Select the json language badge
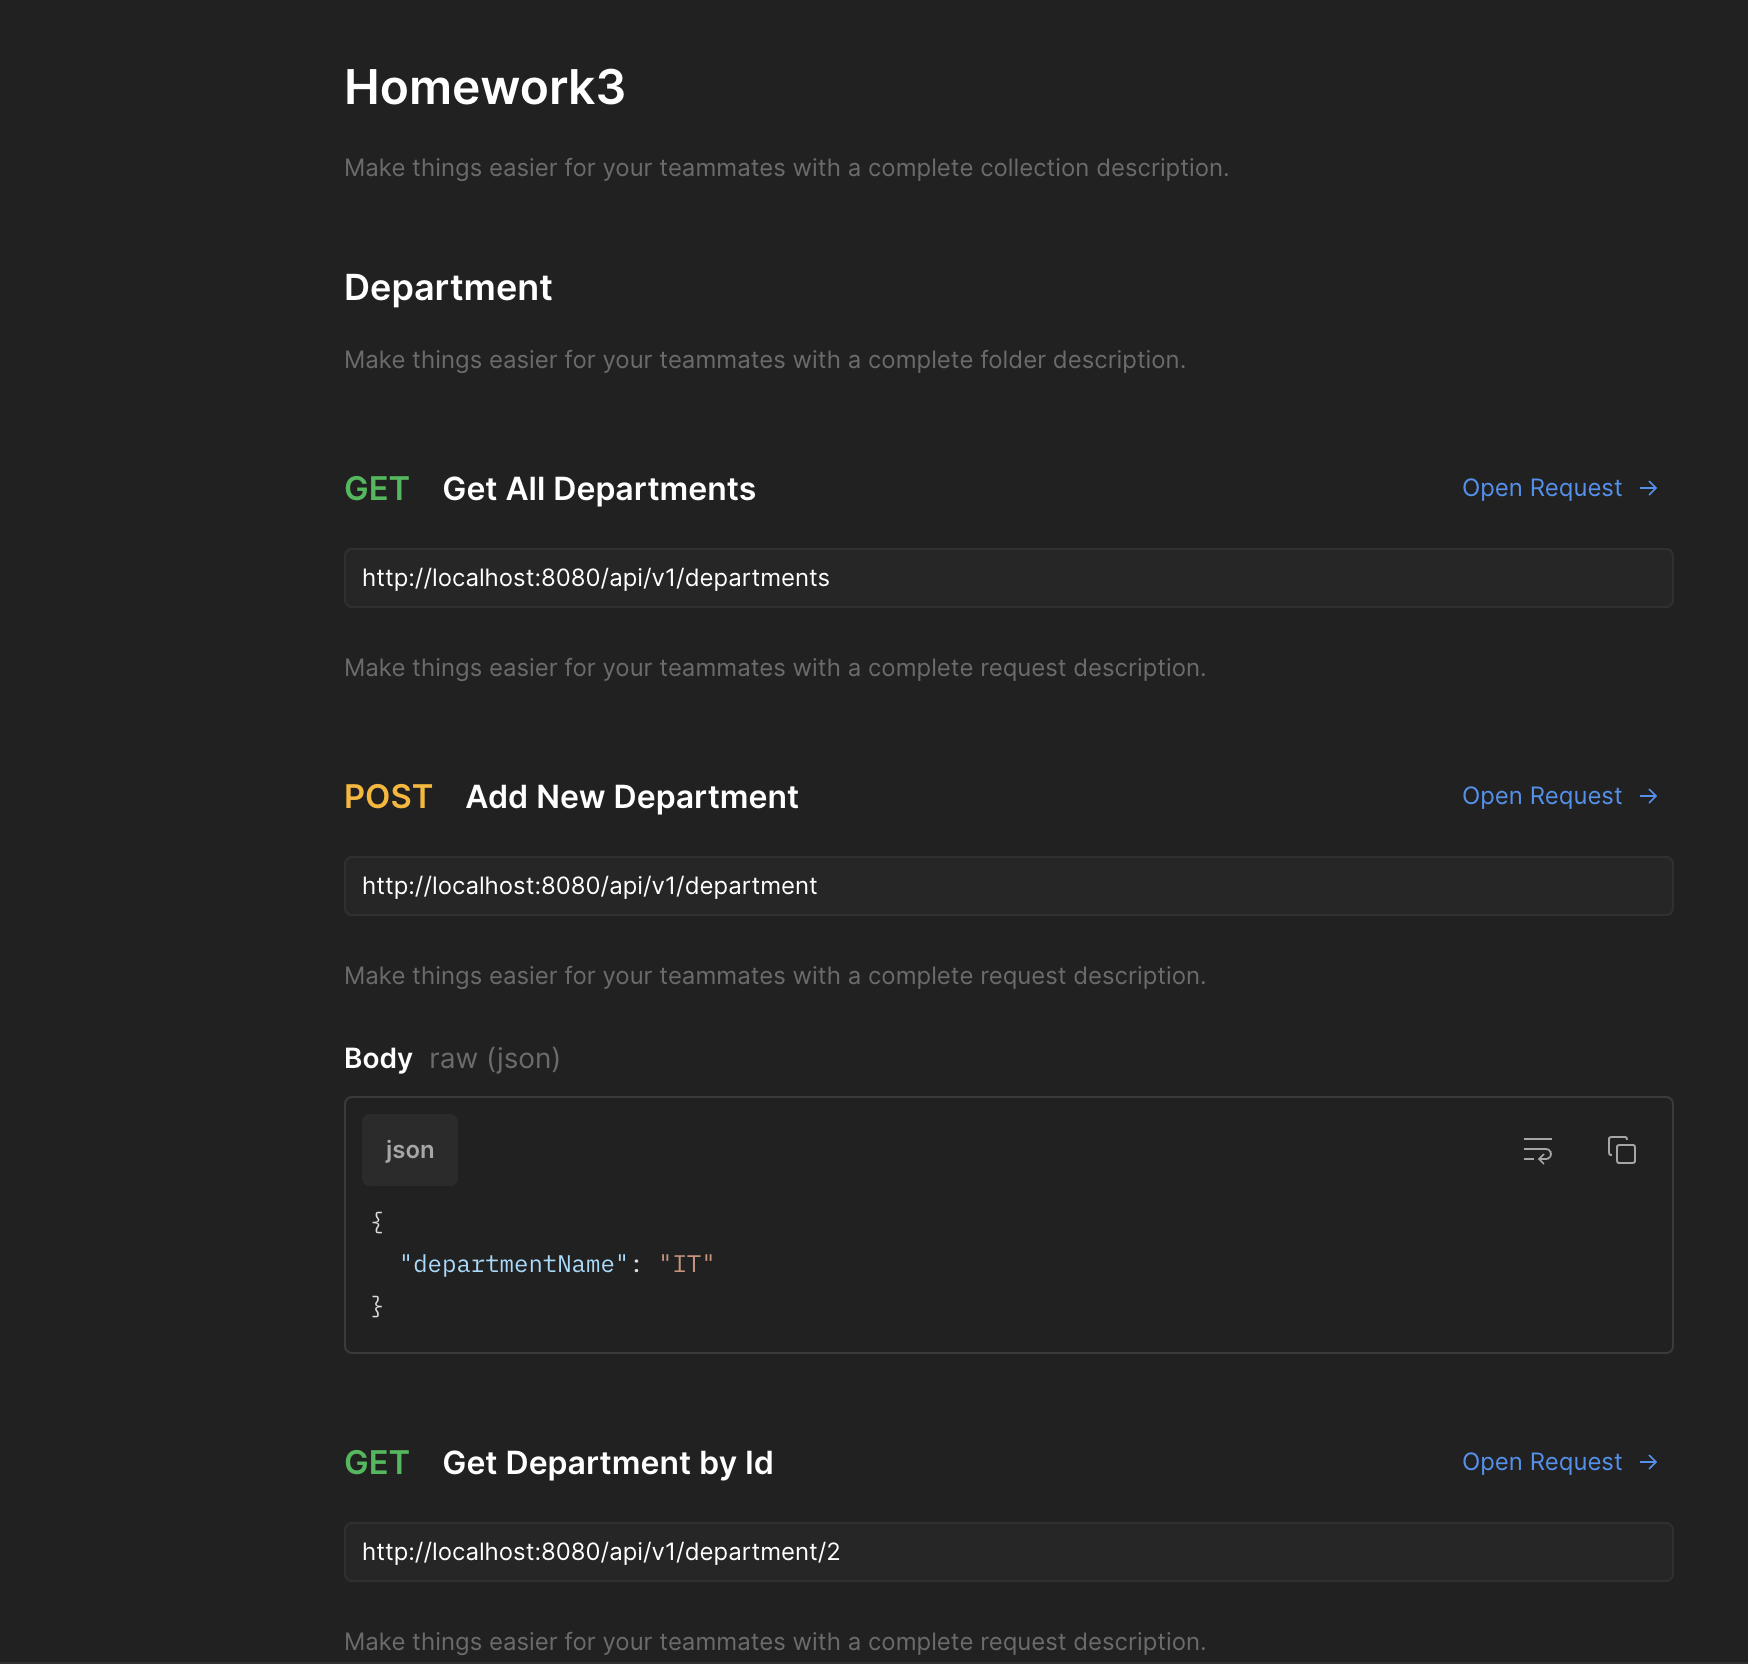 [409, 1149]
